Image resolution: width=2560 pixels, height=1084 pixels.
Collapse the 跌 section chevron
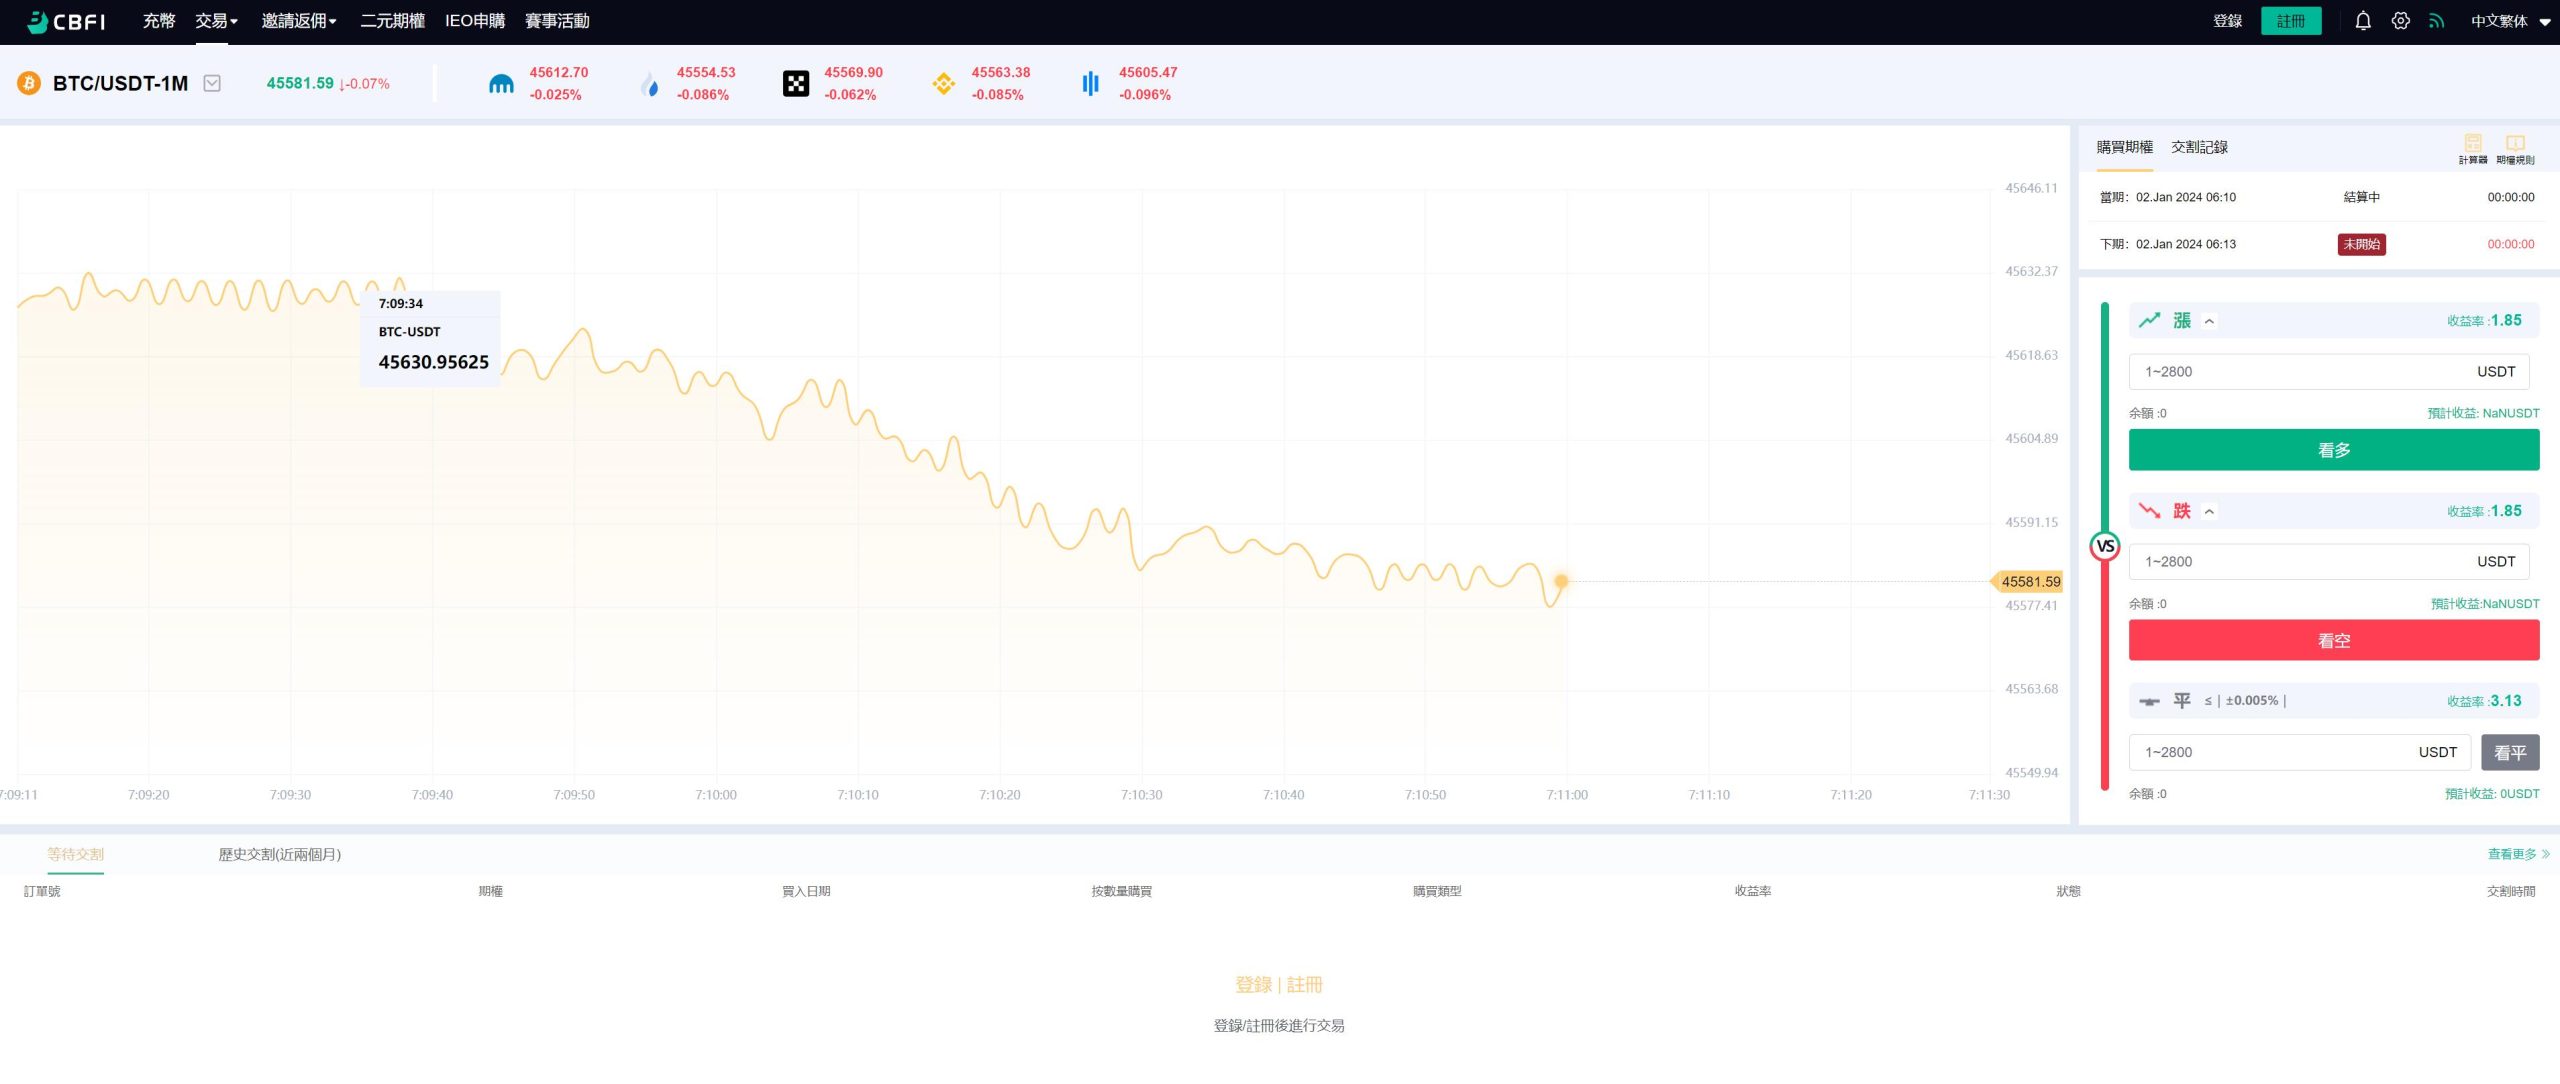[x=2209, y=511]
